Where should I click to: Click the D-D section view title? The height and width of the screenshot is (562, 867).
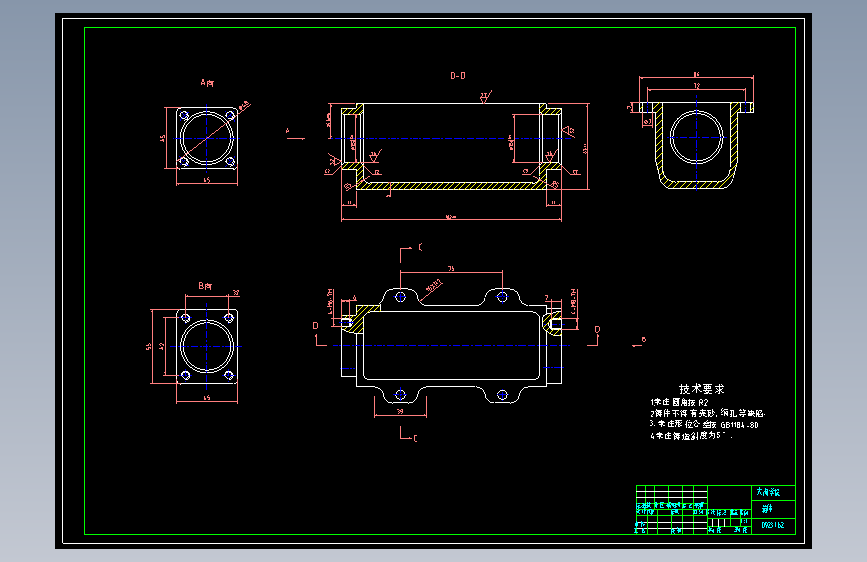tap(458, 76)
